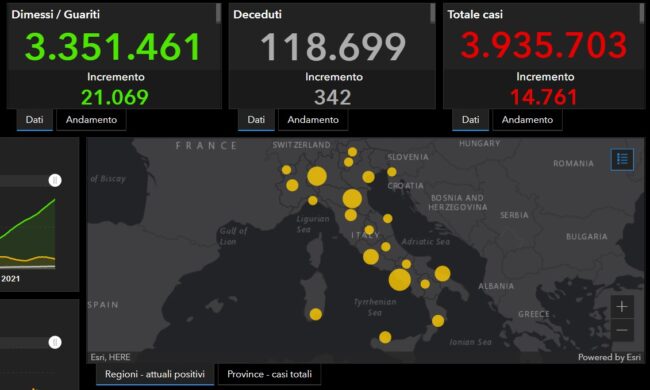Select the bubble above the Ligurian Sea label
650x390 pixels.
point(313,201)
